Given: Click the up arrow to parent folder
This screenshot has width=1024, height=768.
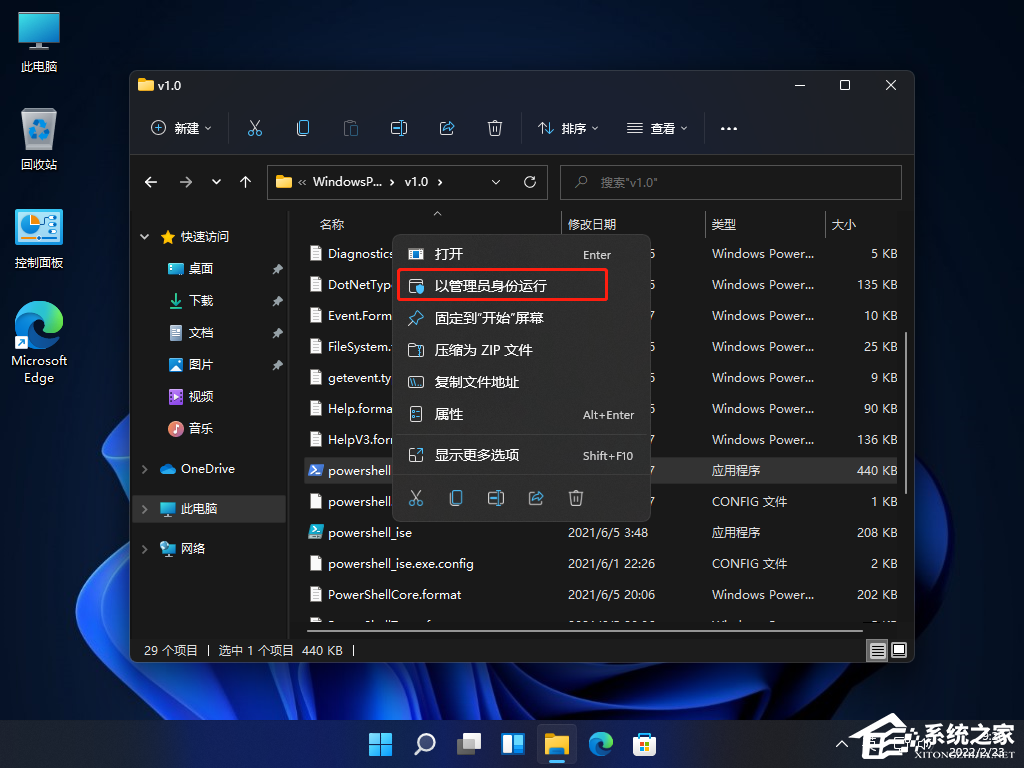Looking at the screenshot, I should (x=245, y=182).
